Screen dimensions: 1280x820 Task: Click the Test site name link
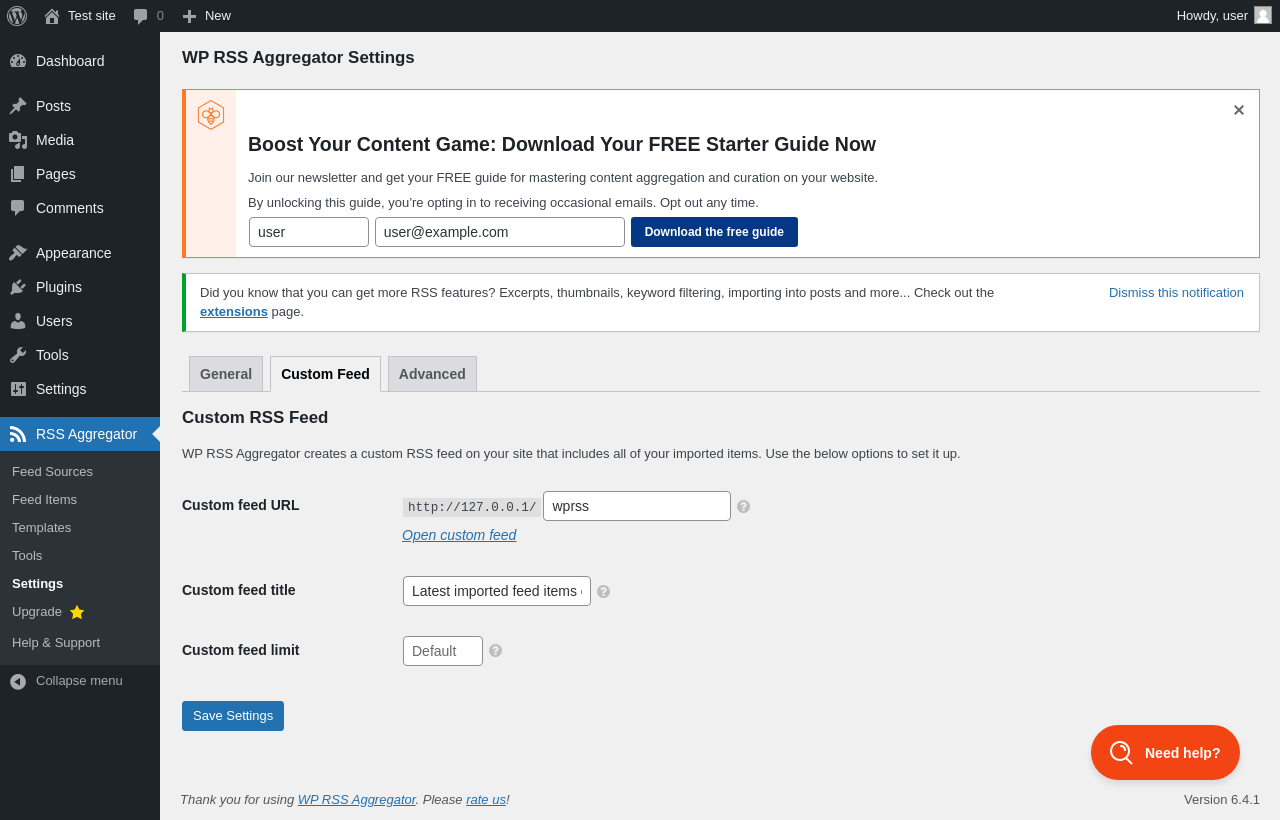click(x=92, y=16)
